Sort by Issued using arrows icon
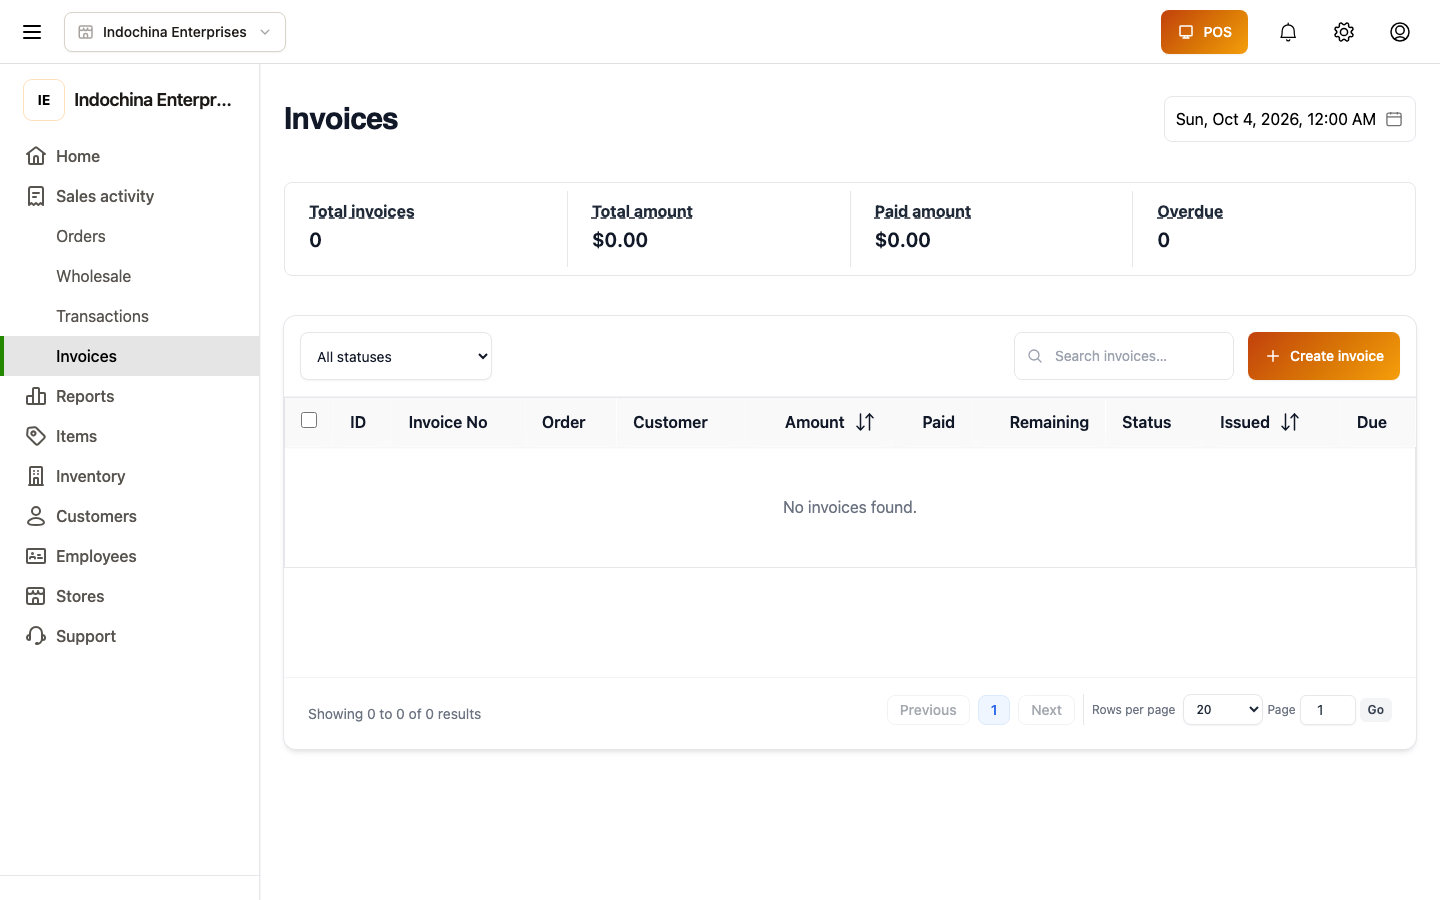 coord(1290,422)
